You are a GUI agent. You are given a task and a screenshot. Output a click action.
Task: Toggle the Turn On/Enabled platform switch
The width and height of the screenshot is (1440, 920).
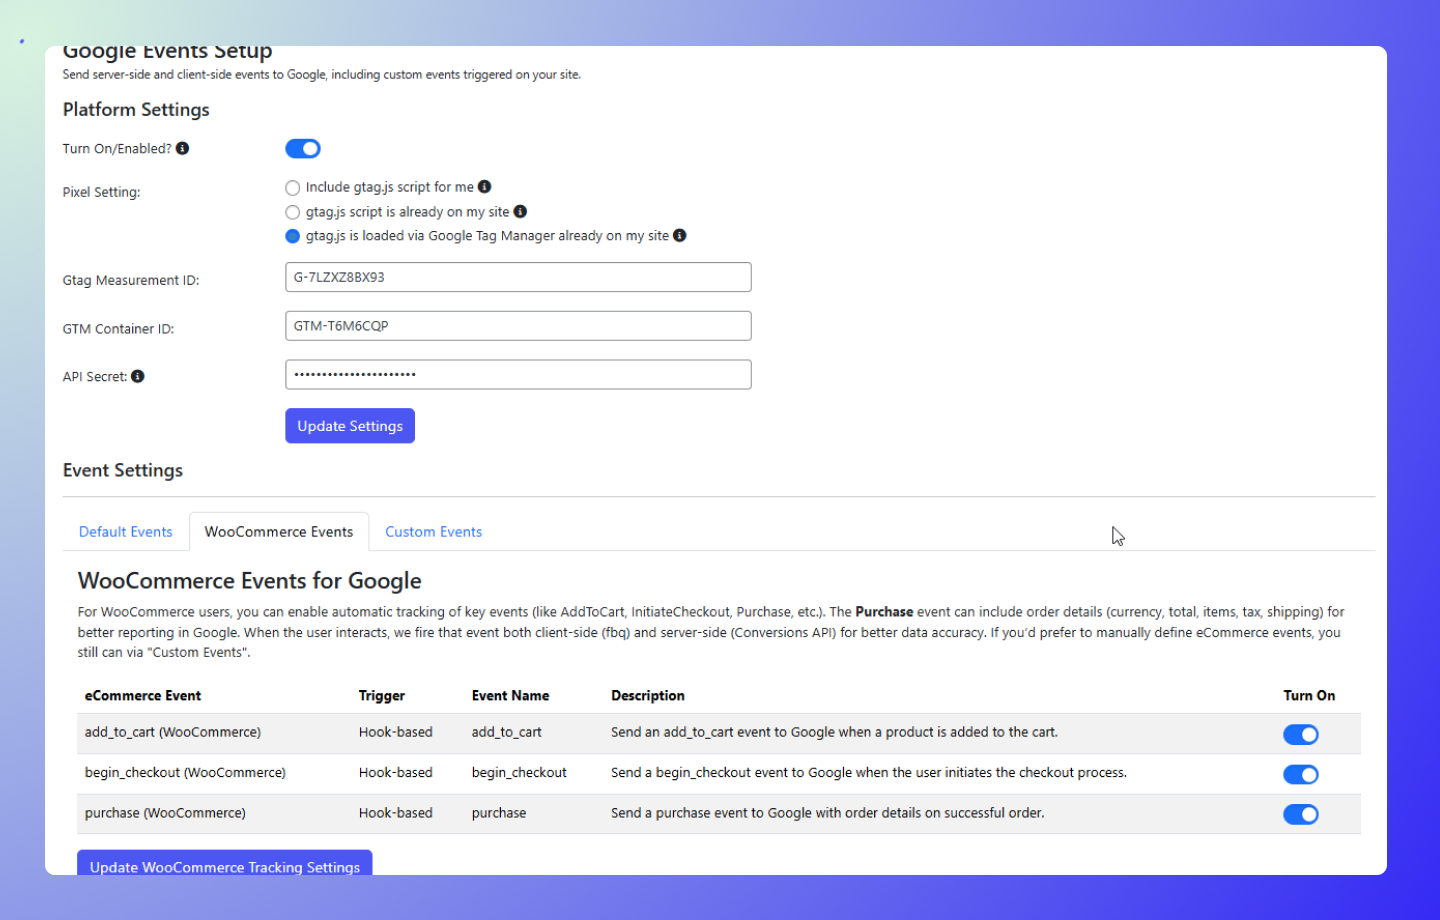(303, 148)
